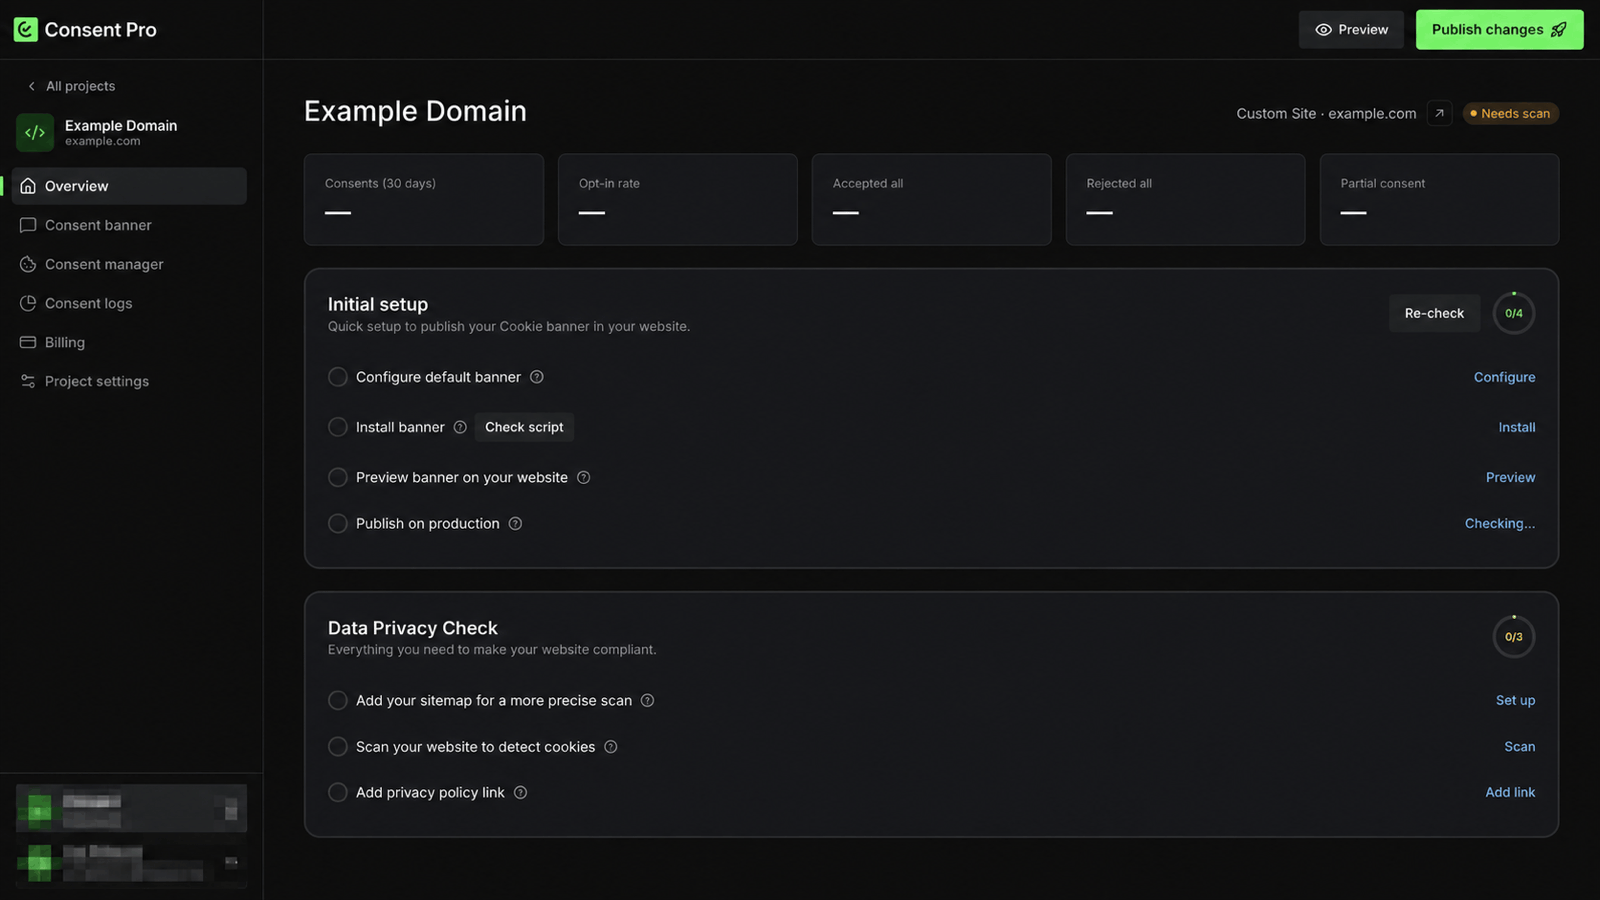
Task: Click the Example Domain page heading
Action: tap(415, 111)
